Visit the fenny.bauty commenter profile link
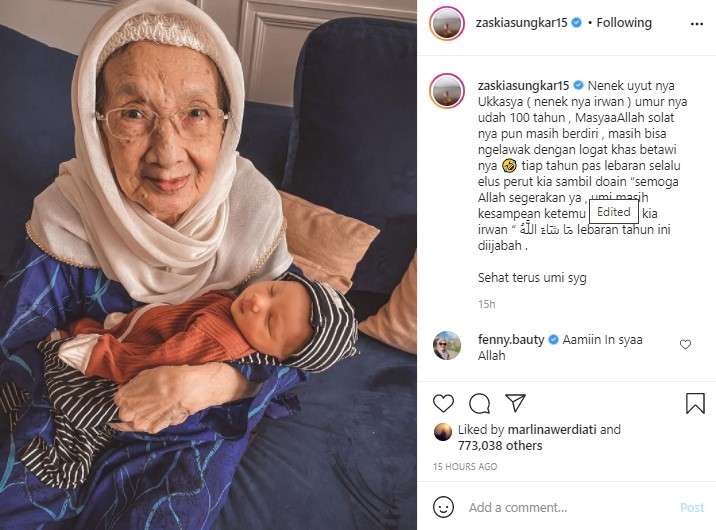Viewport: 716px width, 530px height. coord(511,340)
